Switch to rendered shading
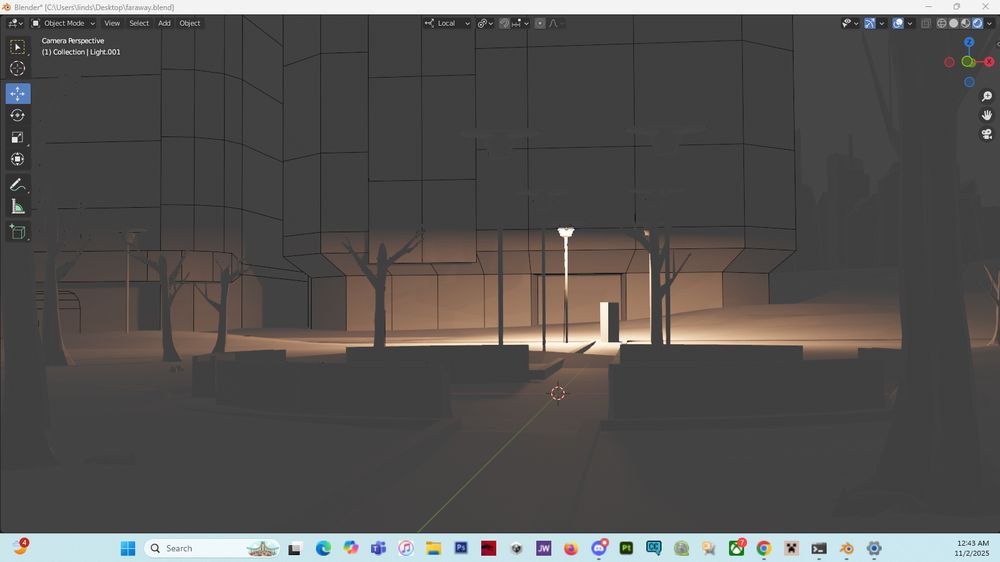 pos(977,23)
